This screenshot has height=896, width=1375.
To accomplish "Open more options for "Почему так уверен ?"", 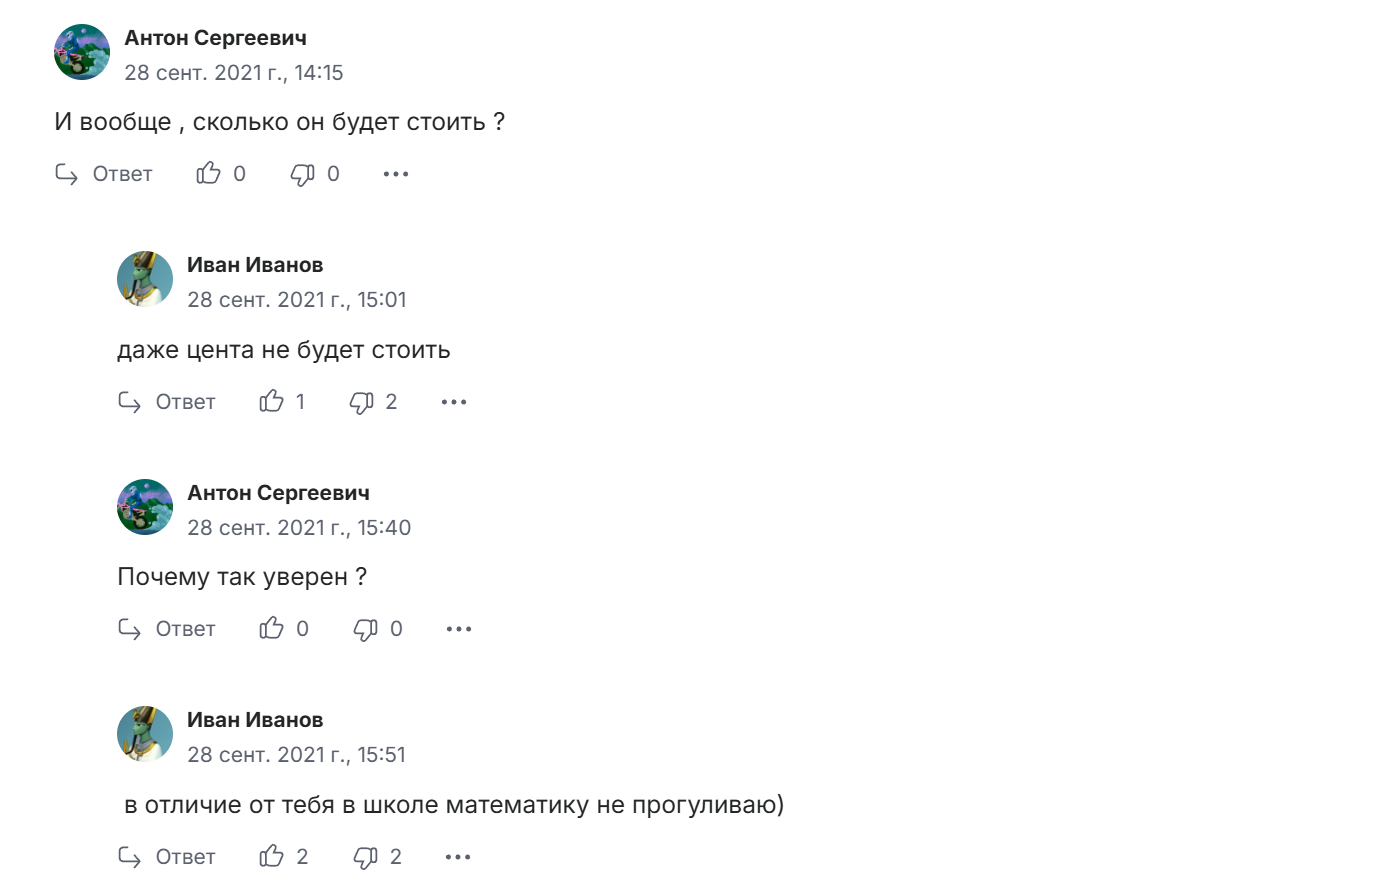I will pyautogui.click(x=459, y=629).
